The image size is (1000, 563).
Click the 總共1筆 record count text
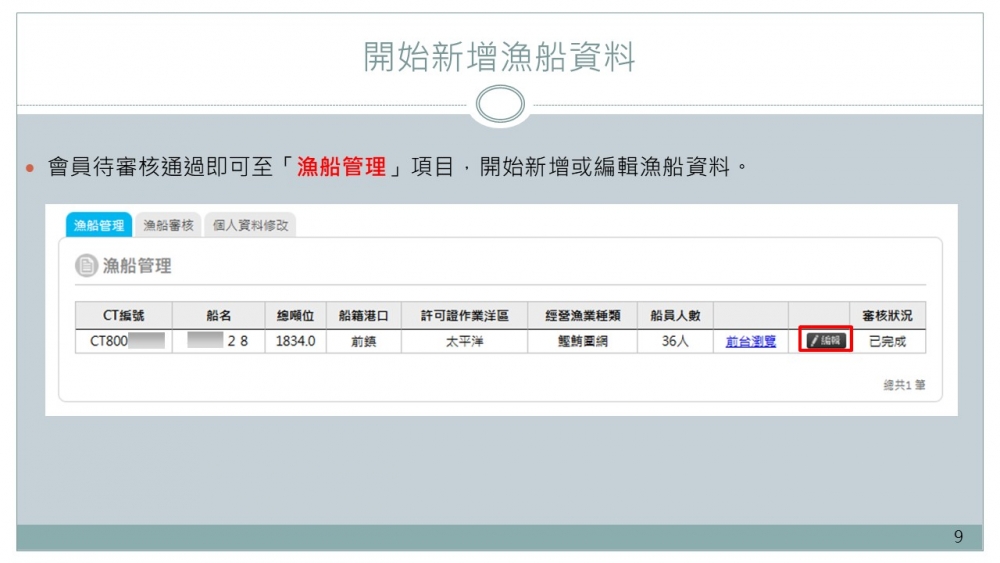click(903, 384)
